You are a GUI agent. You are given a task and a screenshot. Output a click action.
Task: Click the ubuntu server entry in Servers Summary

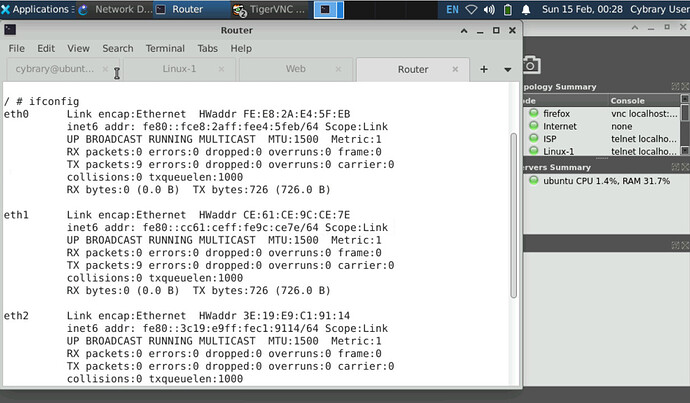click(x=606, y=181)
